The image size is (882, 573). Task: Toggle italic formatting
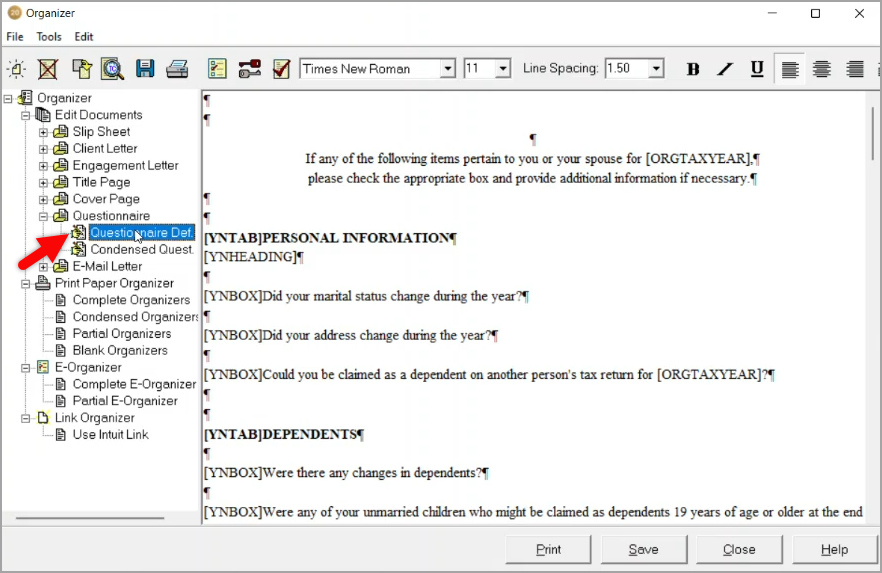pos(725,69)
